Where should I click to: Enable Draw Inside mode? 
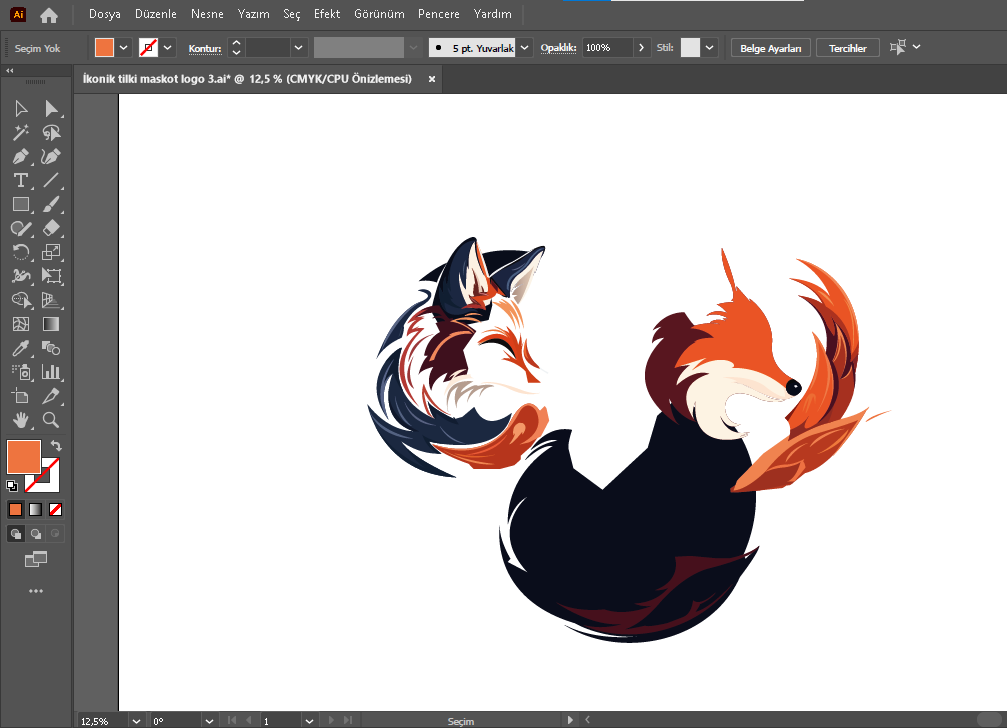click(x=55, y=533)
